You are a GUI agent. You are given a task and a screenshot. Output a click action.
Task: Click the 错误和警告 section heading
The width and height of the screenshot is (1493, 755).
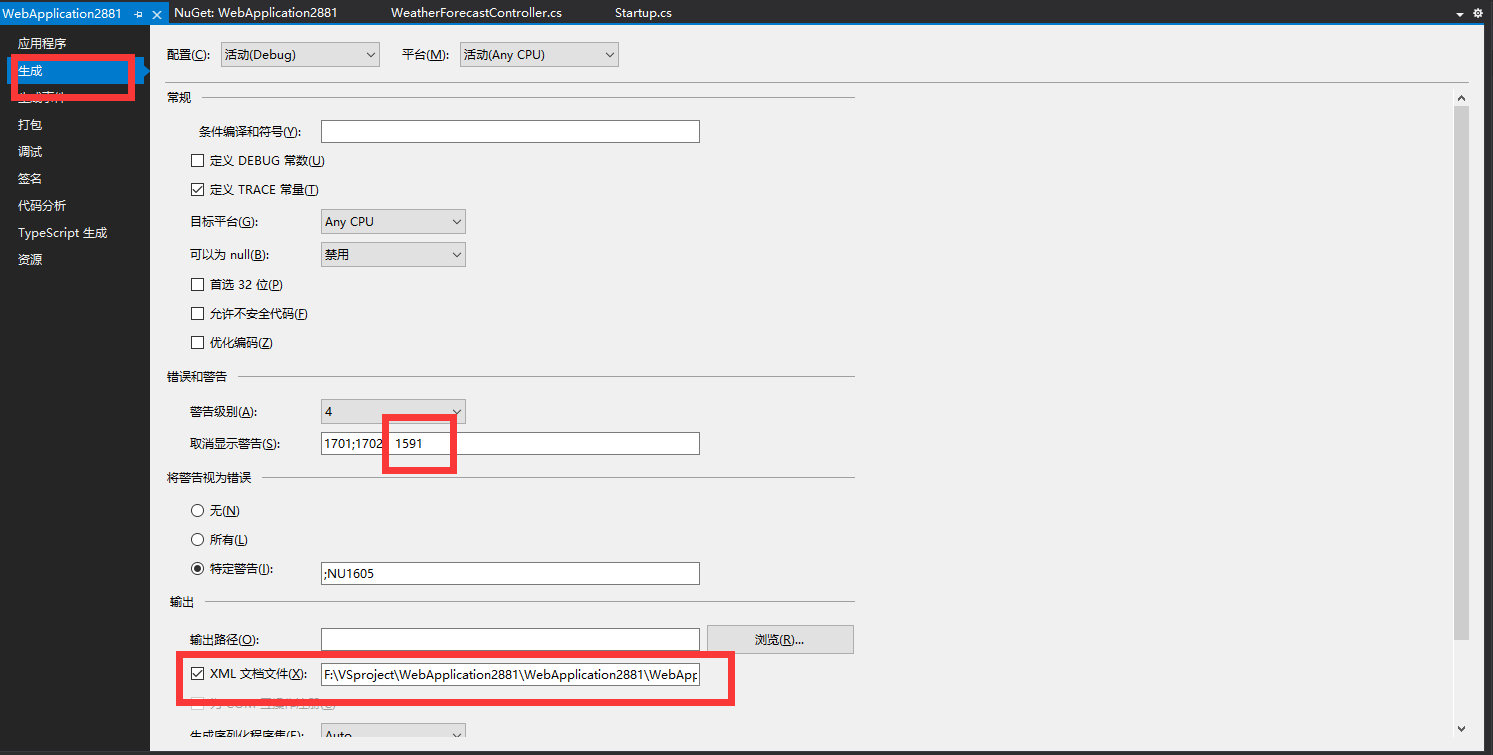[196, 377]
